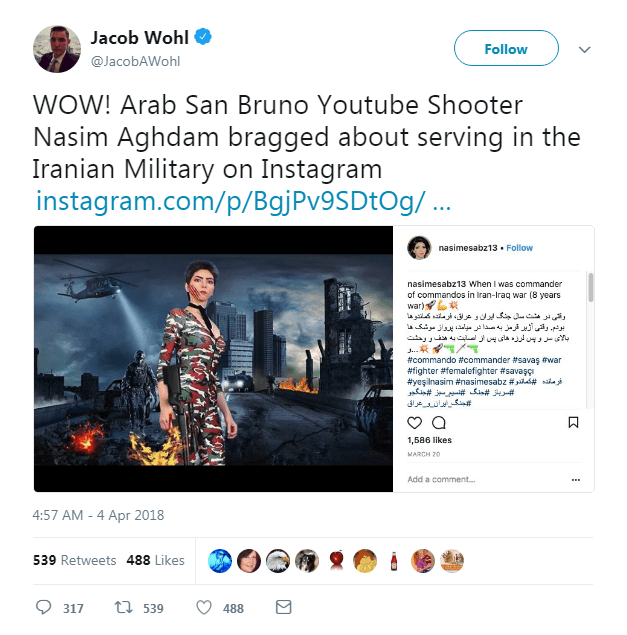Click Instagram heart like icon

pos(414,423)
